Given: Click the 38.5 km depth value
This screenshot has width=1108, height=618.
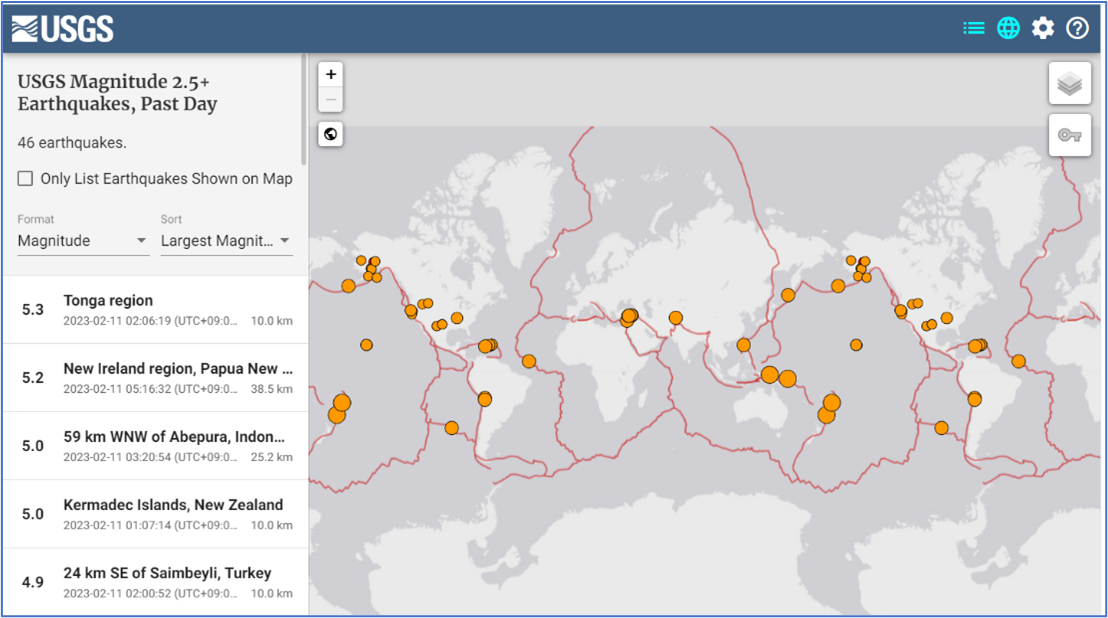Looking at the screenshot, I should pyautogui.click(x=271, y=389).
